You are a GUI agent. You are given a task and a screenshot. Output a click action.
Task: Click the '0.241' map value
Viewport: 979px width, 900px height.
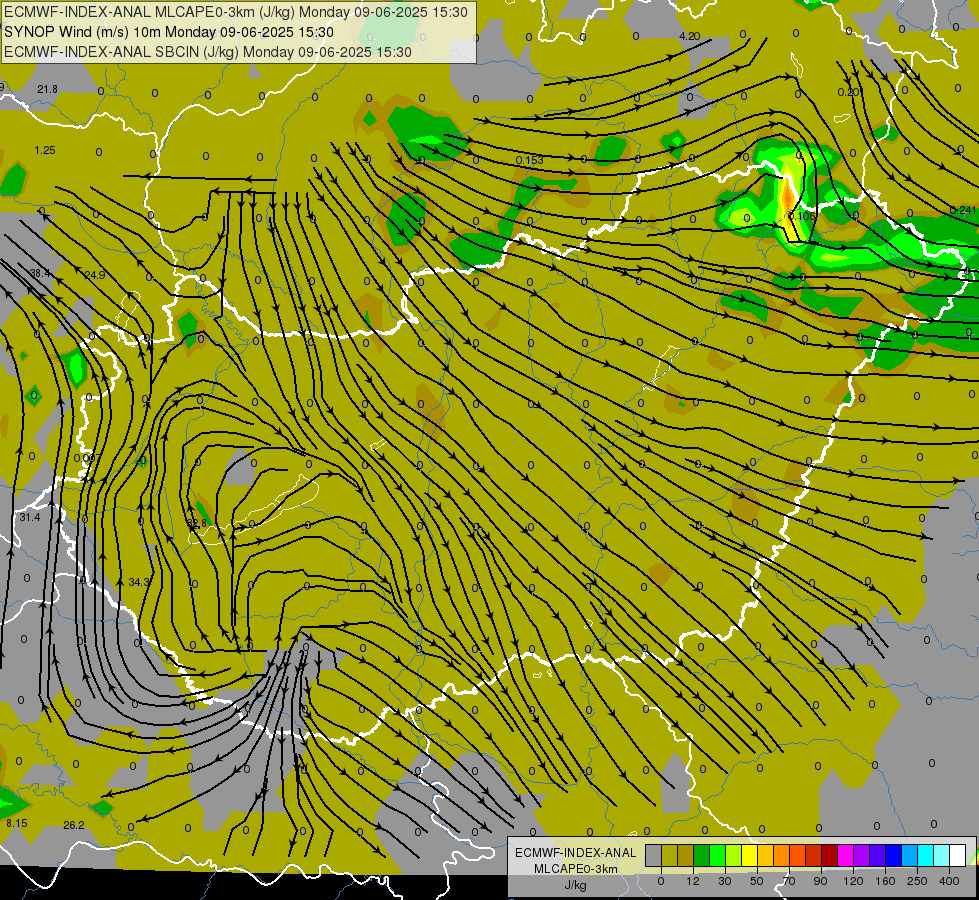pos(963,210)
